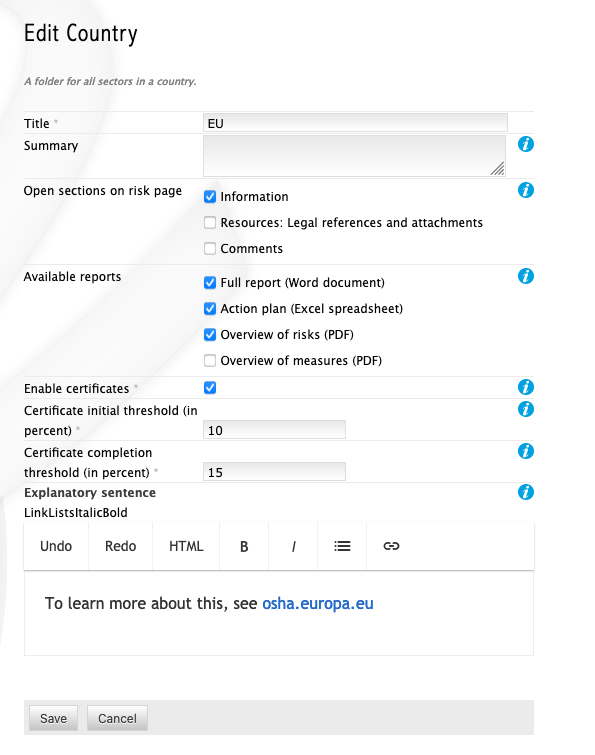Show info icon for Explanatory sentence
Screen dimensions: 595x755
[526, 493]
